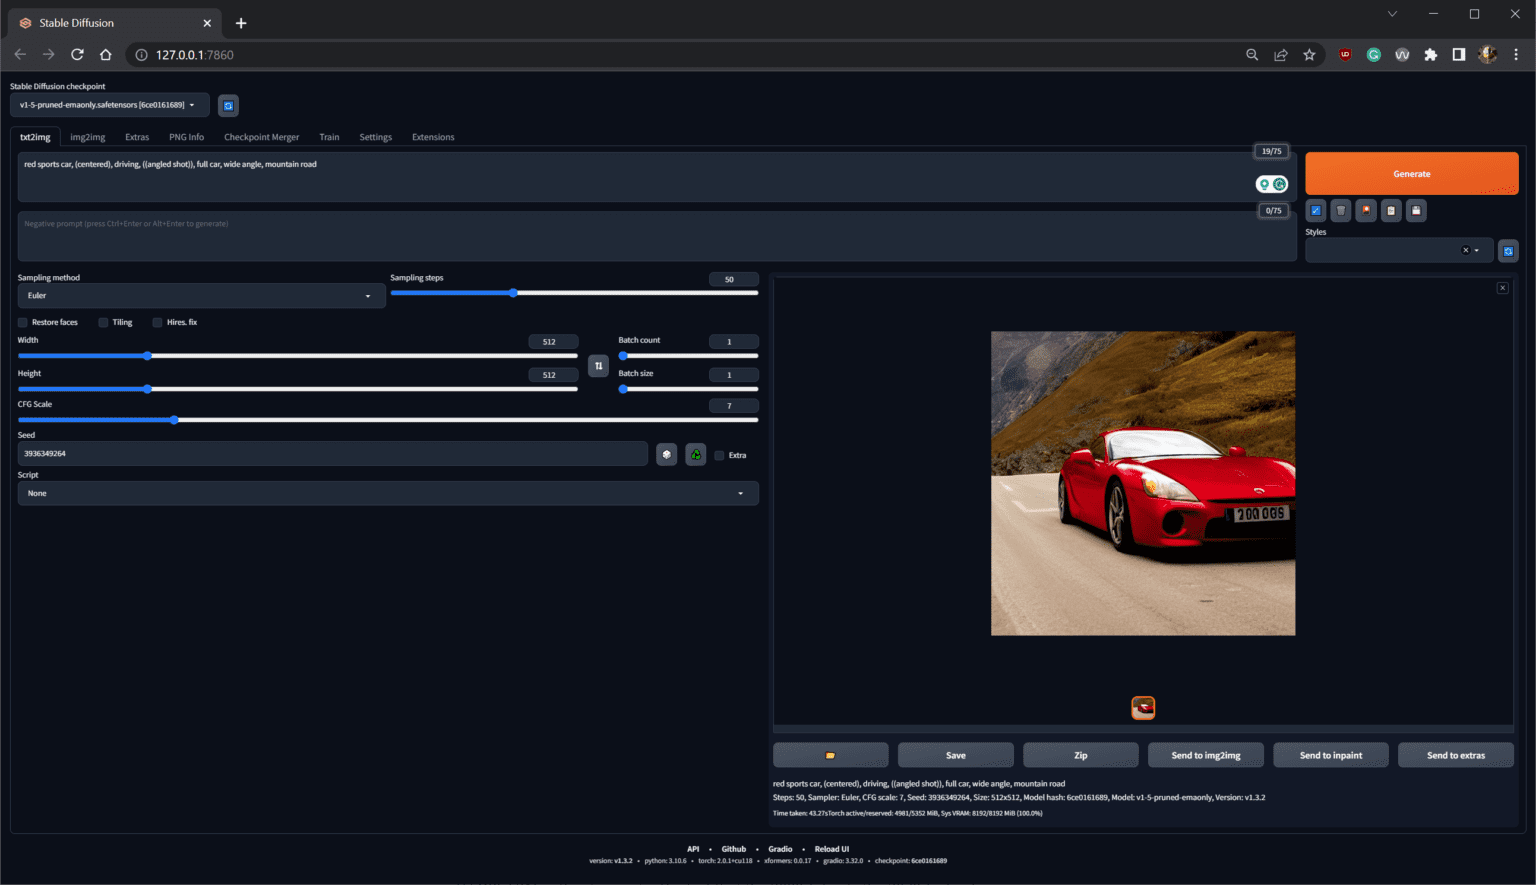Click the swap width and height icon
The width and height of the screenshot is (1536, 885).
(x=598, y=366)
